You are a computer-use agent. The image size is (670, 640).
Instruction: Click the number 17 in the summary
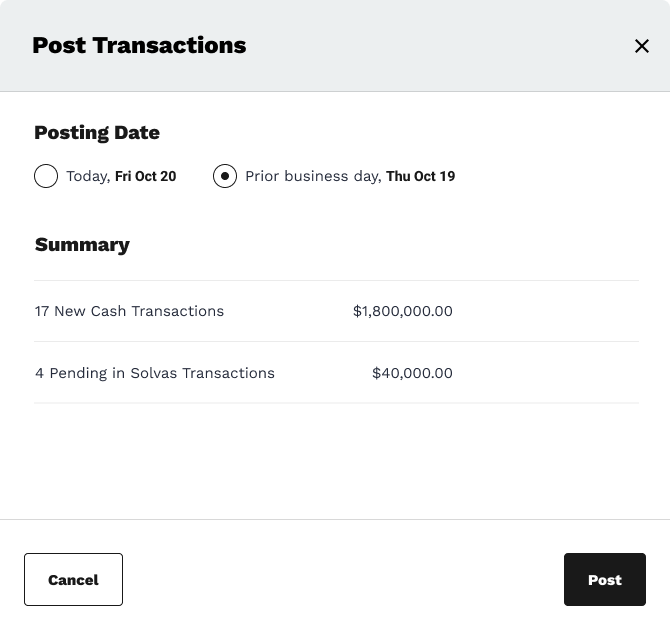click(42, 311)
